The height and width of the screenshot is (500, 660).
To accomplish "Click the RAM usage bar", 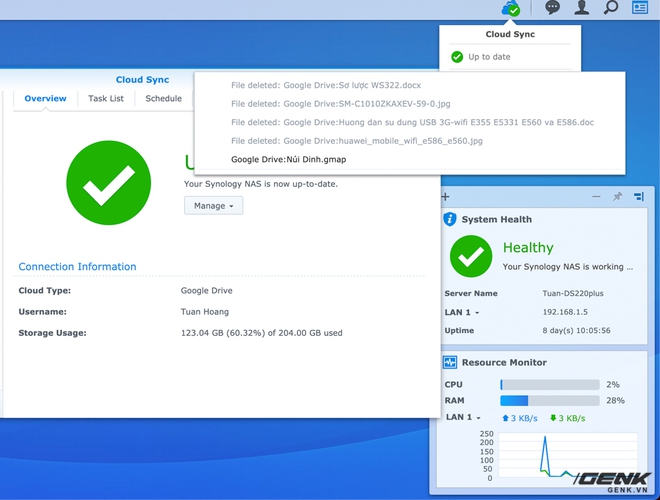I will 550,401.
